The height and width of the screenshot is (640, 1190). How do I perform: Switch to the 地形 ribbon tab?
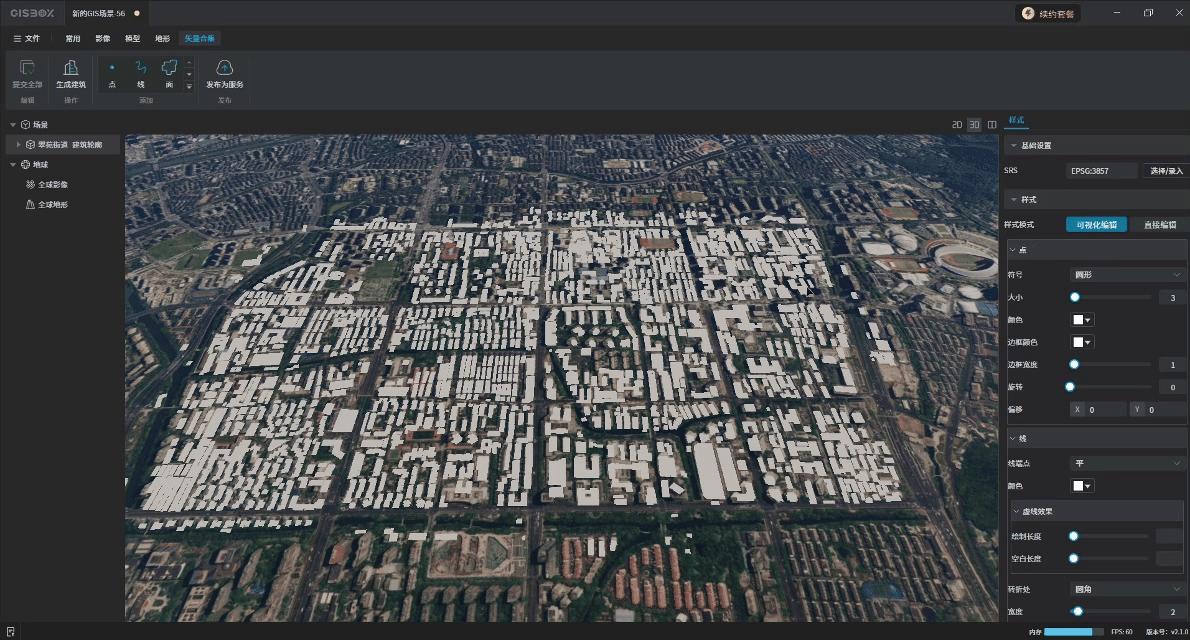(x=162, y=38)
